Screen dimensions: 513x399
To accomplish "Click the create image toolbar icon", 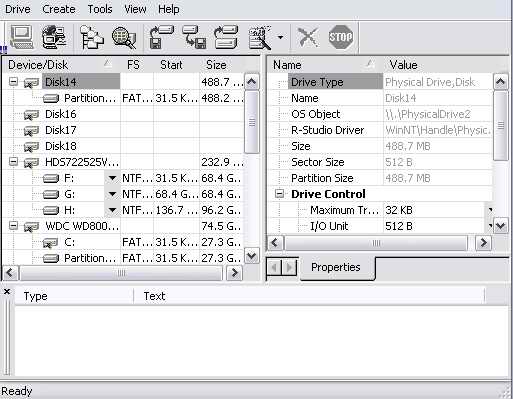I will (161, 37).
